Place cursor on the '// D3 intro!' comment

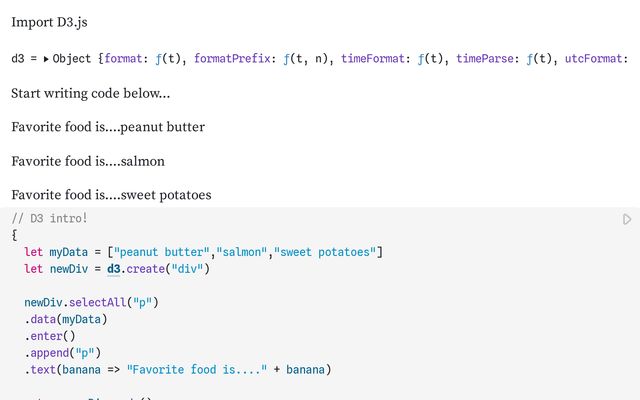pos(50,218)
